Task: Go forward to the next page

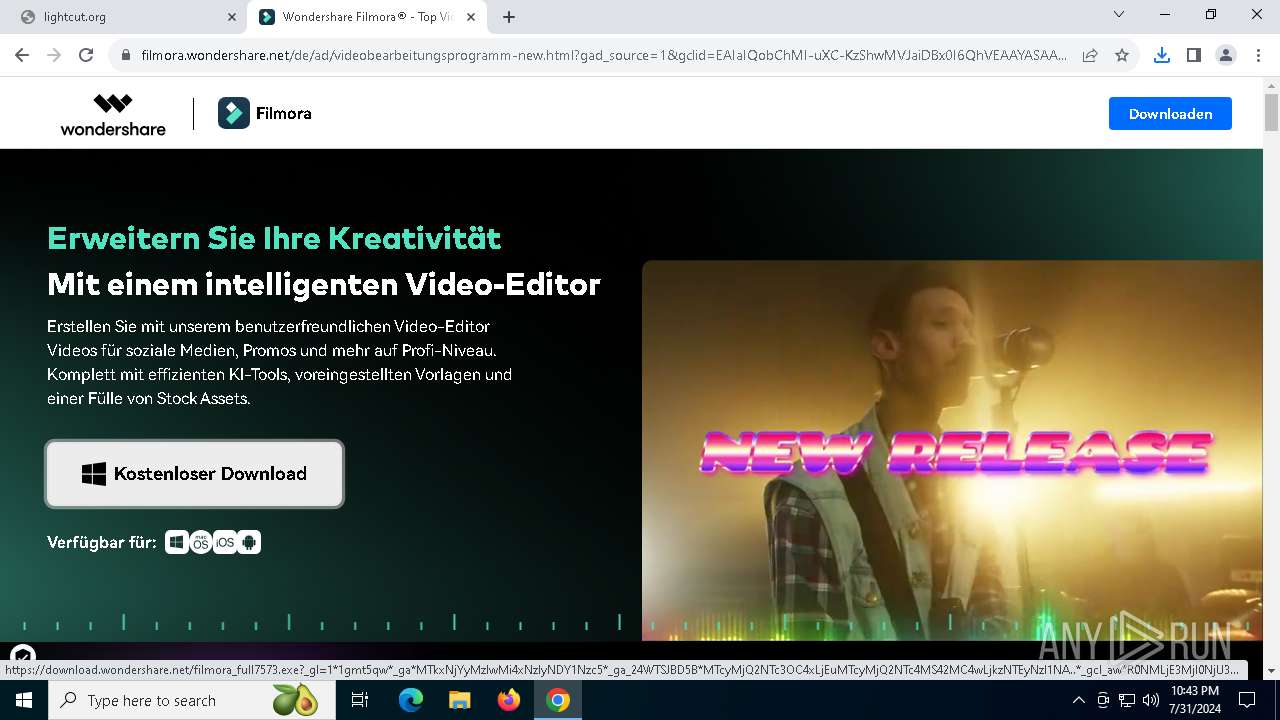Action: point(54,56)
